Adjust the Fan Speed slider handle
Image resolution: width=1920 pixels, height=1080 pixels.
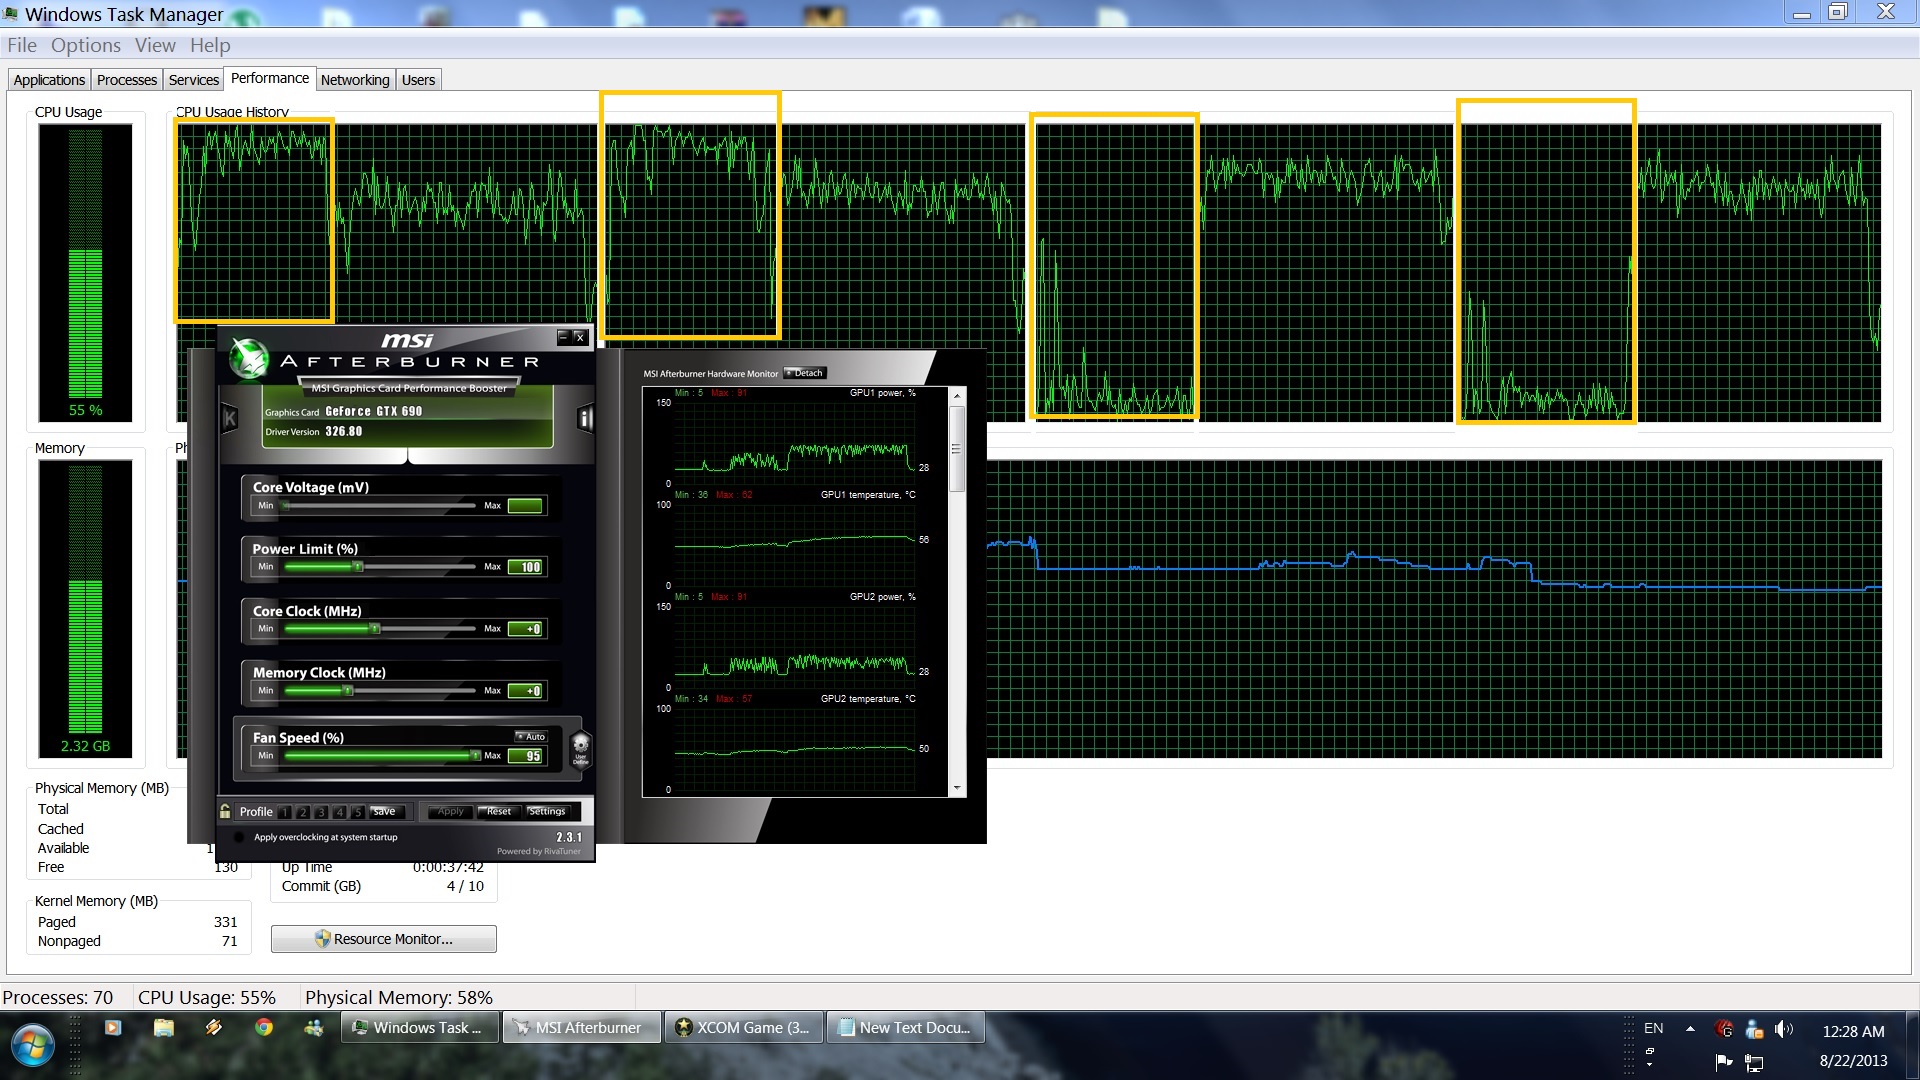475,756
